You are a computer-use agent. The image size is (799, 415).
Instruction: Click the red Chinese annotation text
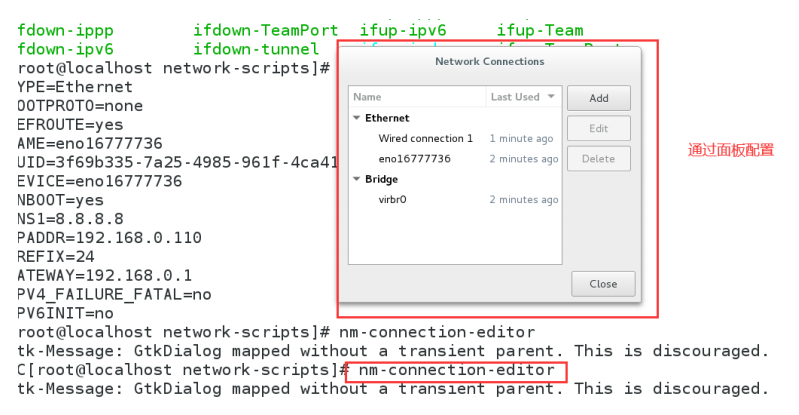click(x=730, y=150)
